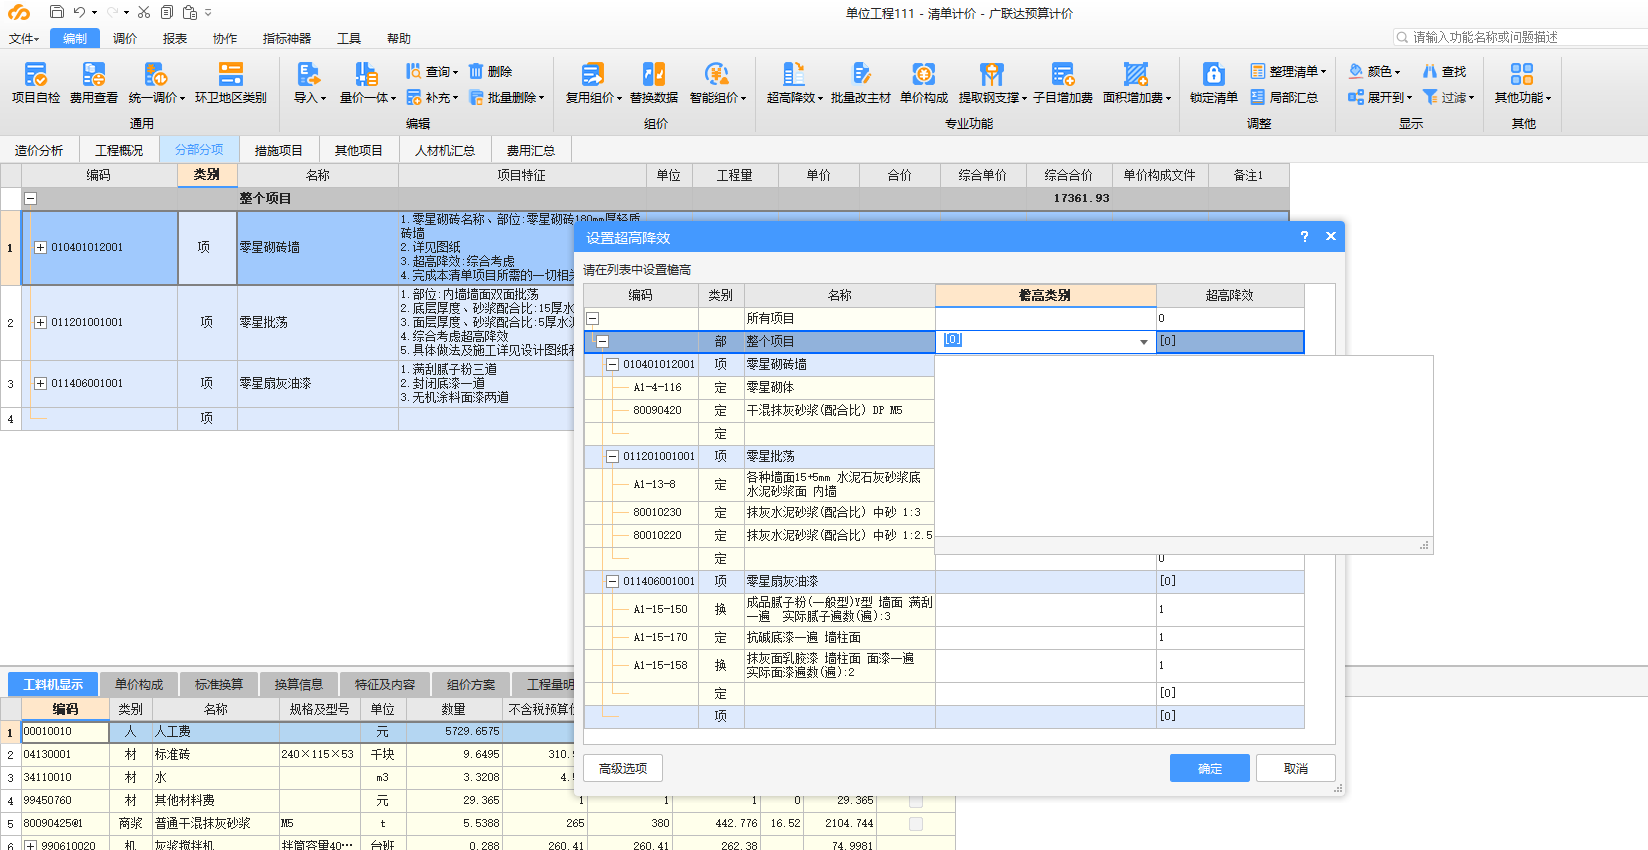The height and width of the screenshot is (850, 1648).
Task: Expand row 010401012001 in main table
Action: coord(41,248)
